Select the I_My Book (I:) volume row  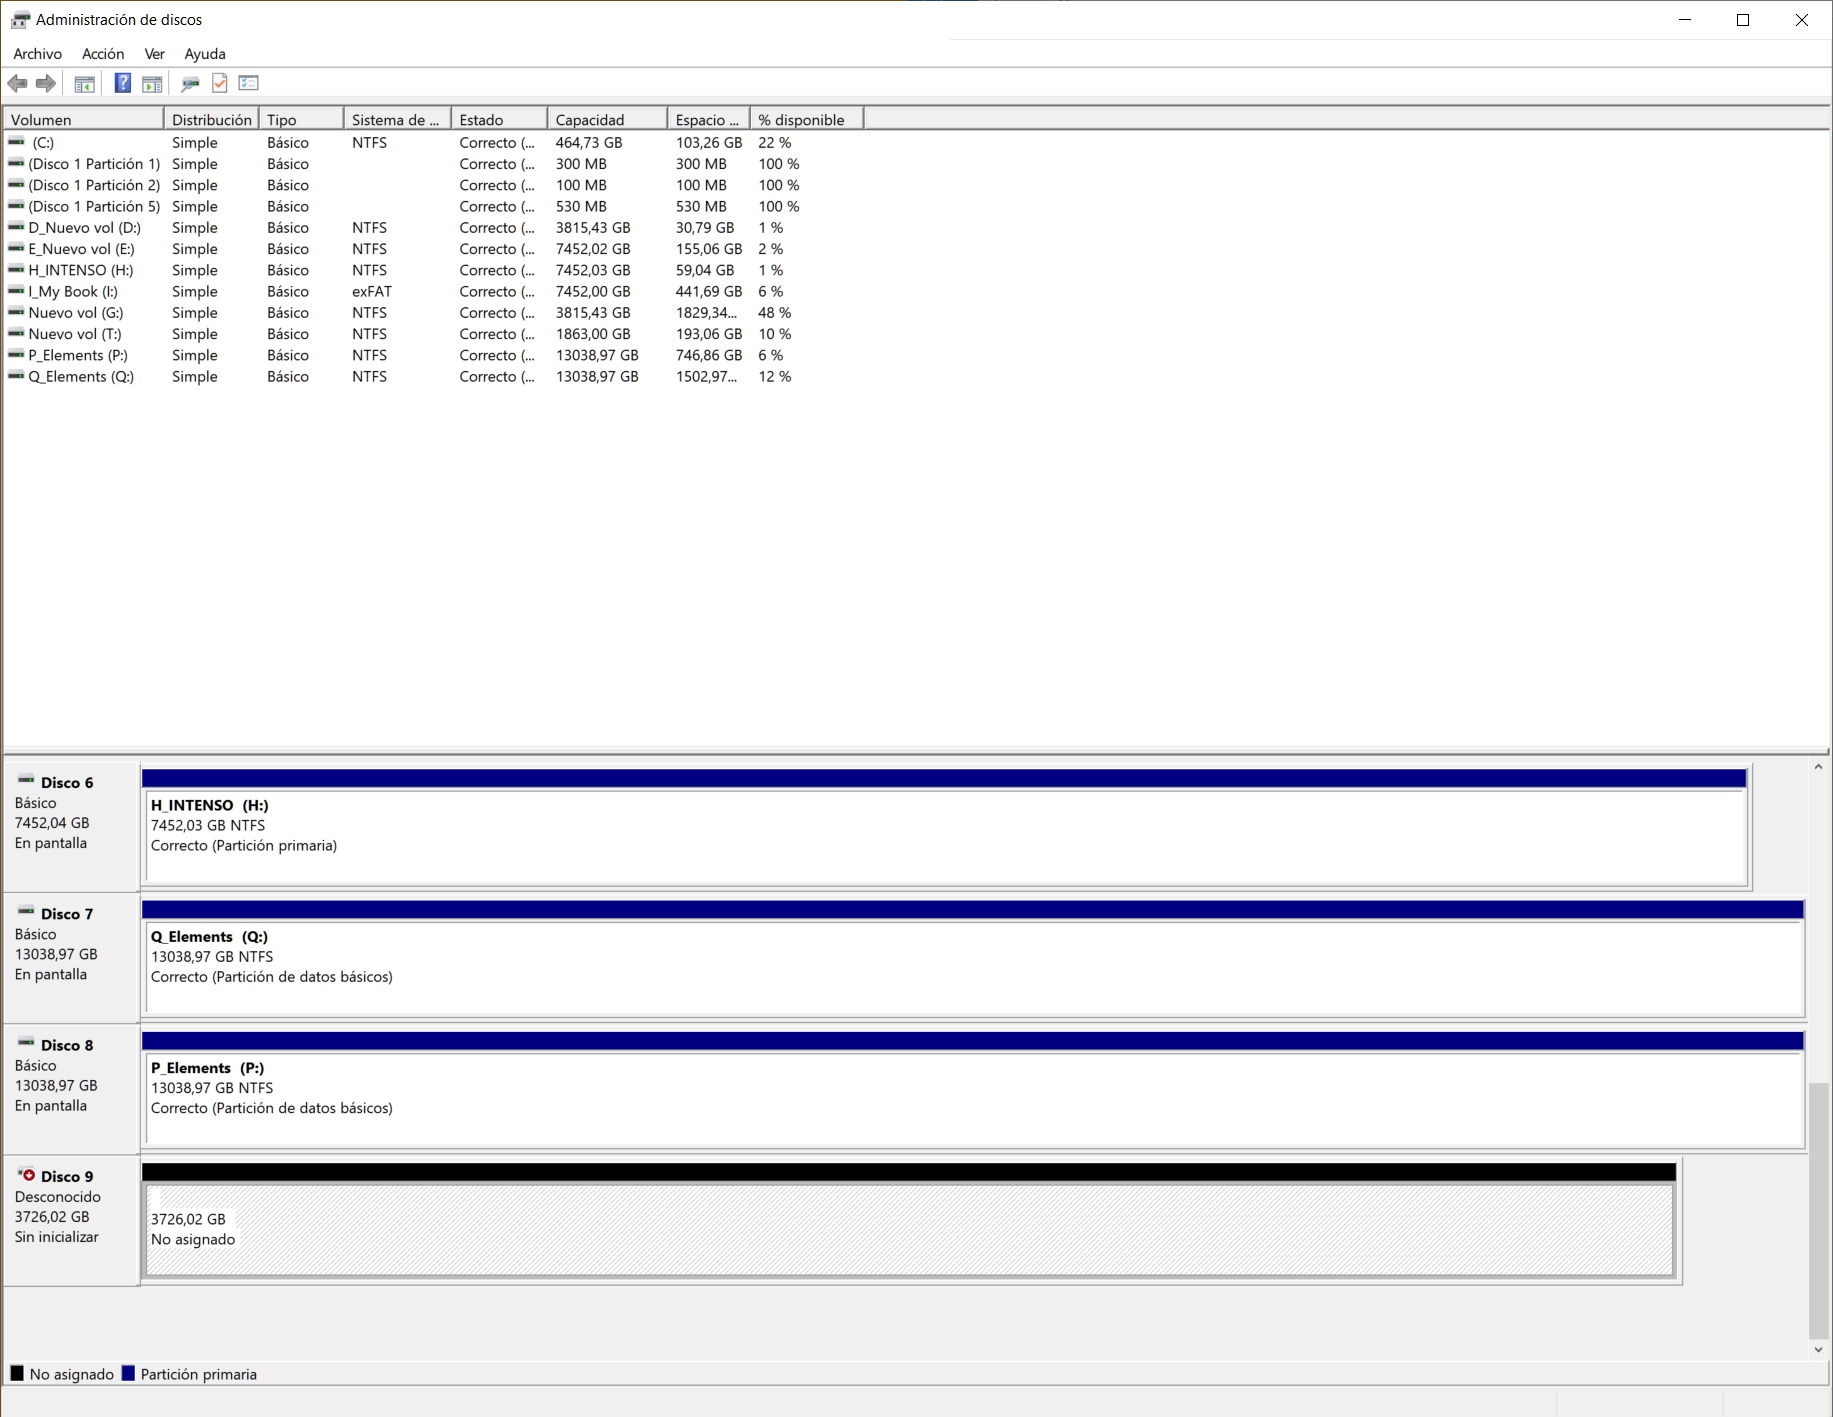tap(73, 292)
